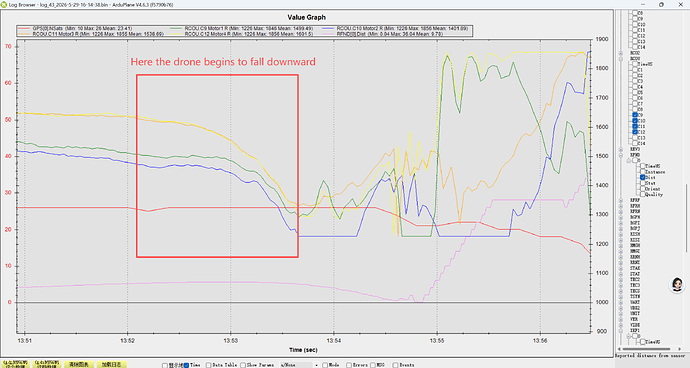Image resolution: width=690 pixels, height=368 pixels.
Task: Uncheck the checked C11 channel
Action: 635,126
